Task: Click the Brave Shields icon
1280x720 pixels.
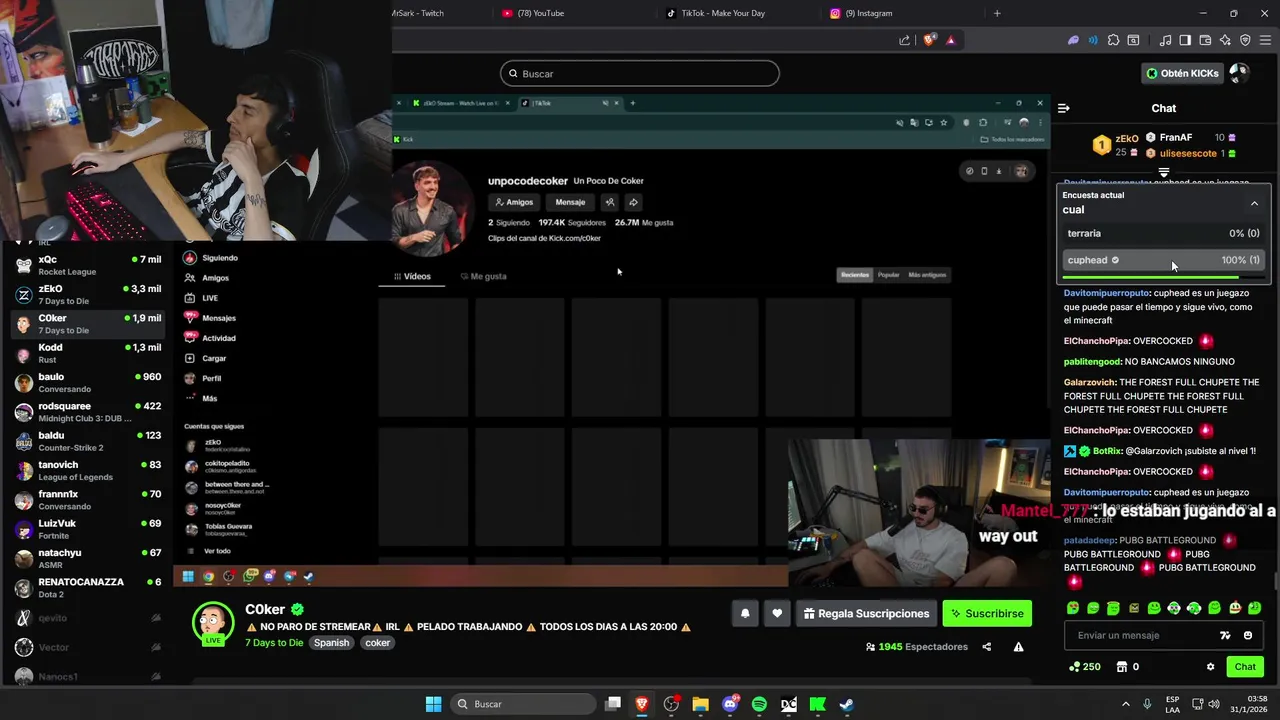Action: 930,40
